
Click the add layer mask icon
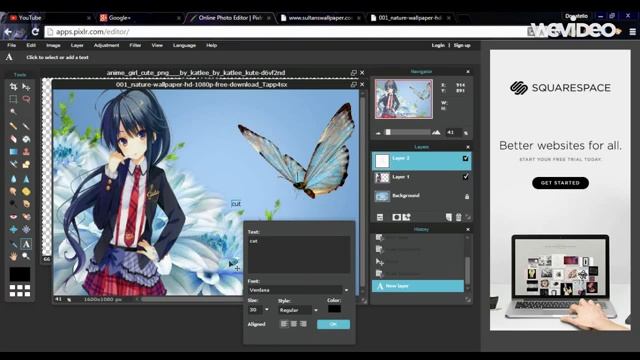396,217
